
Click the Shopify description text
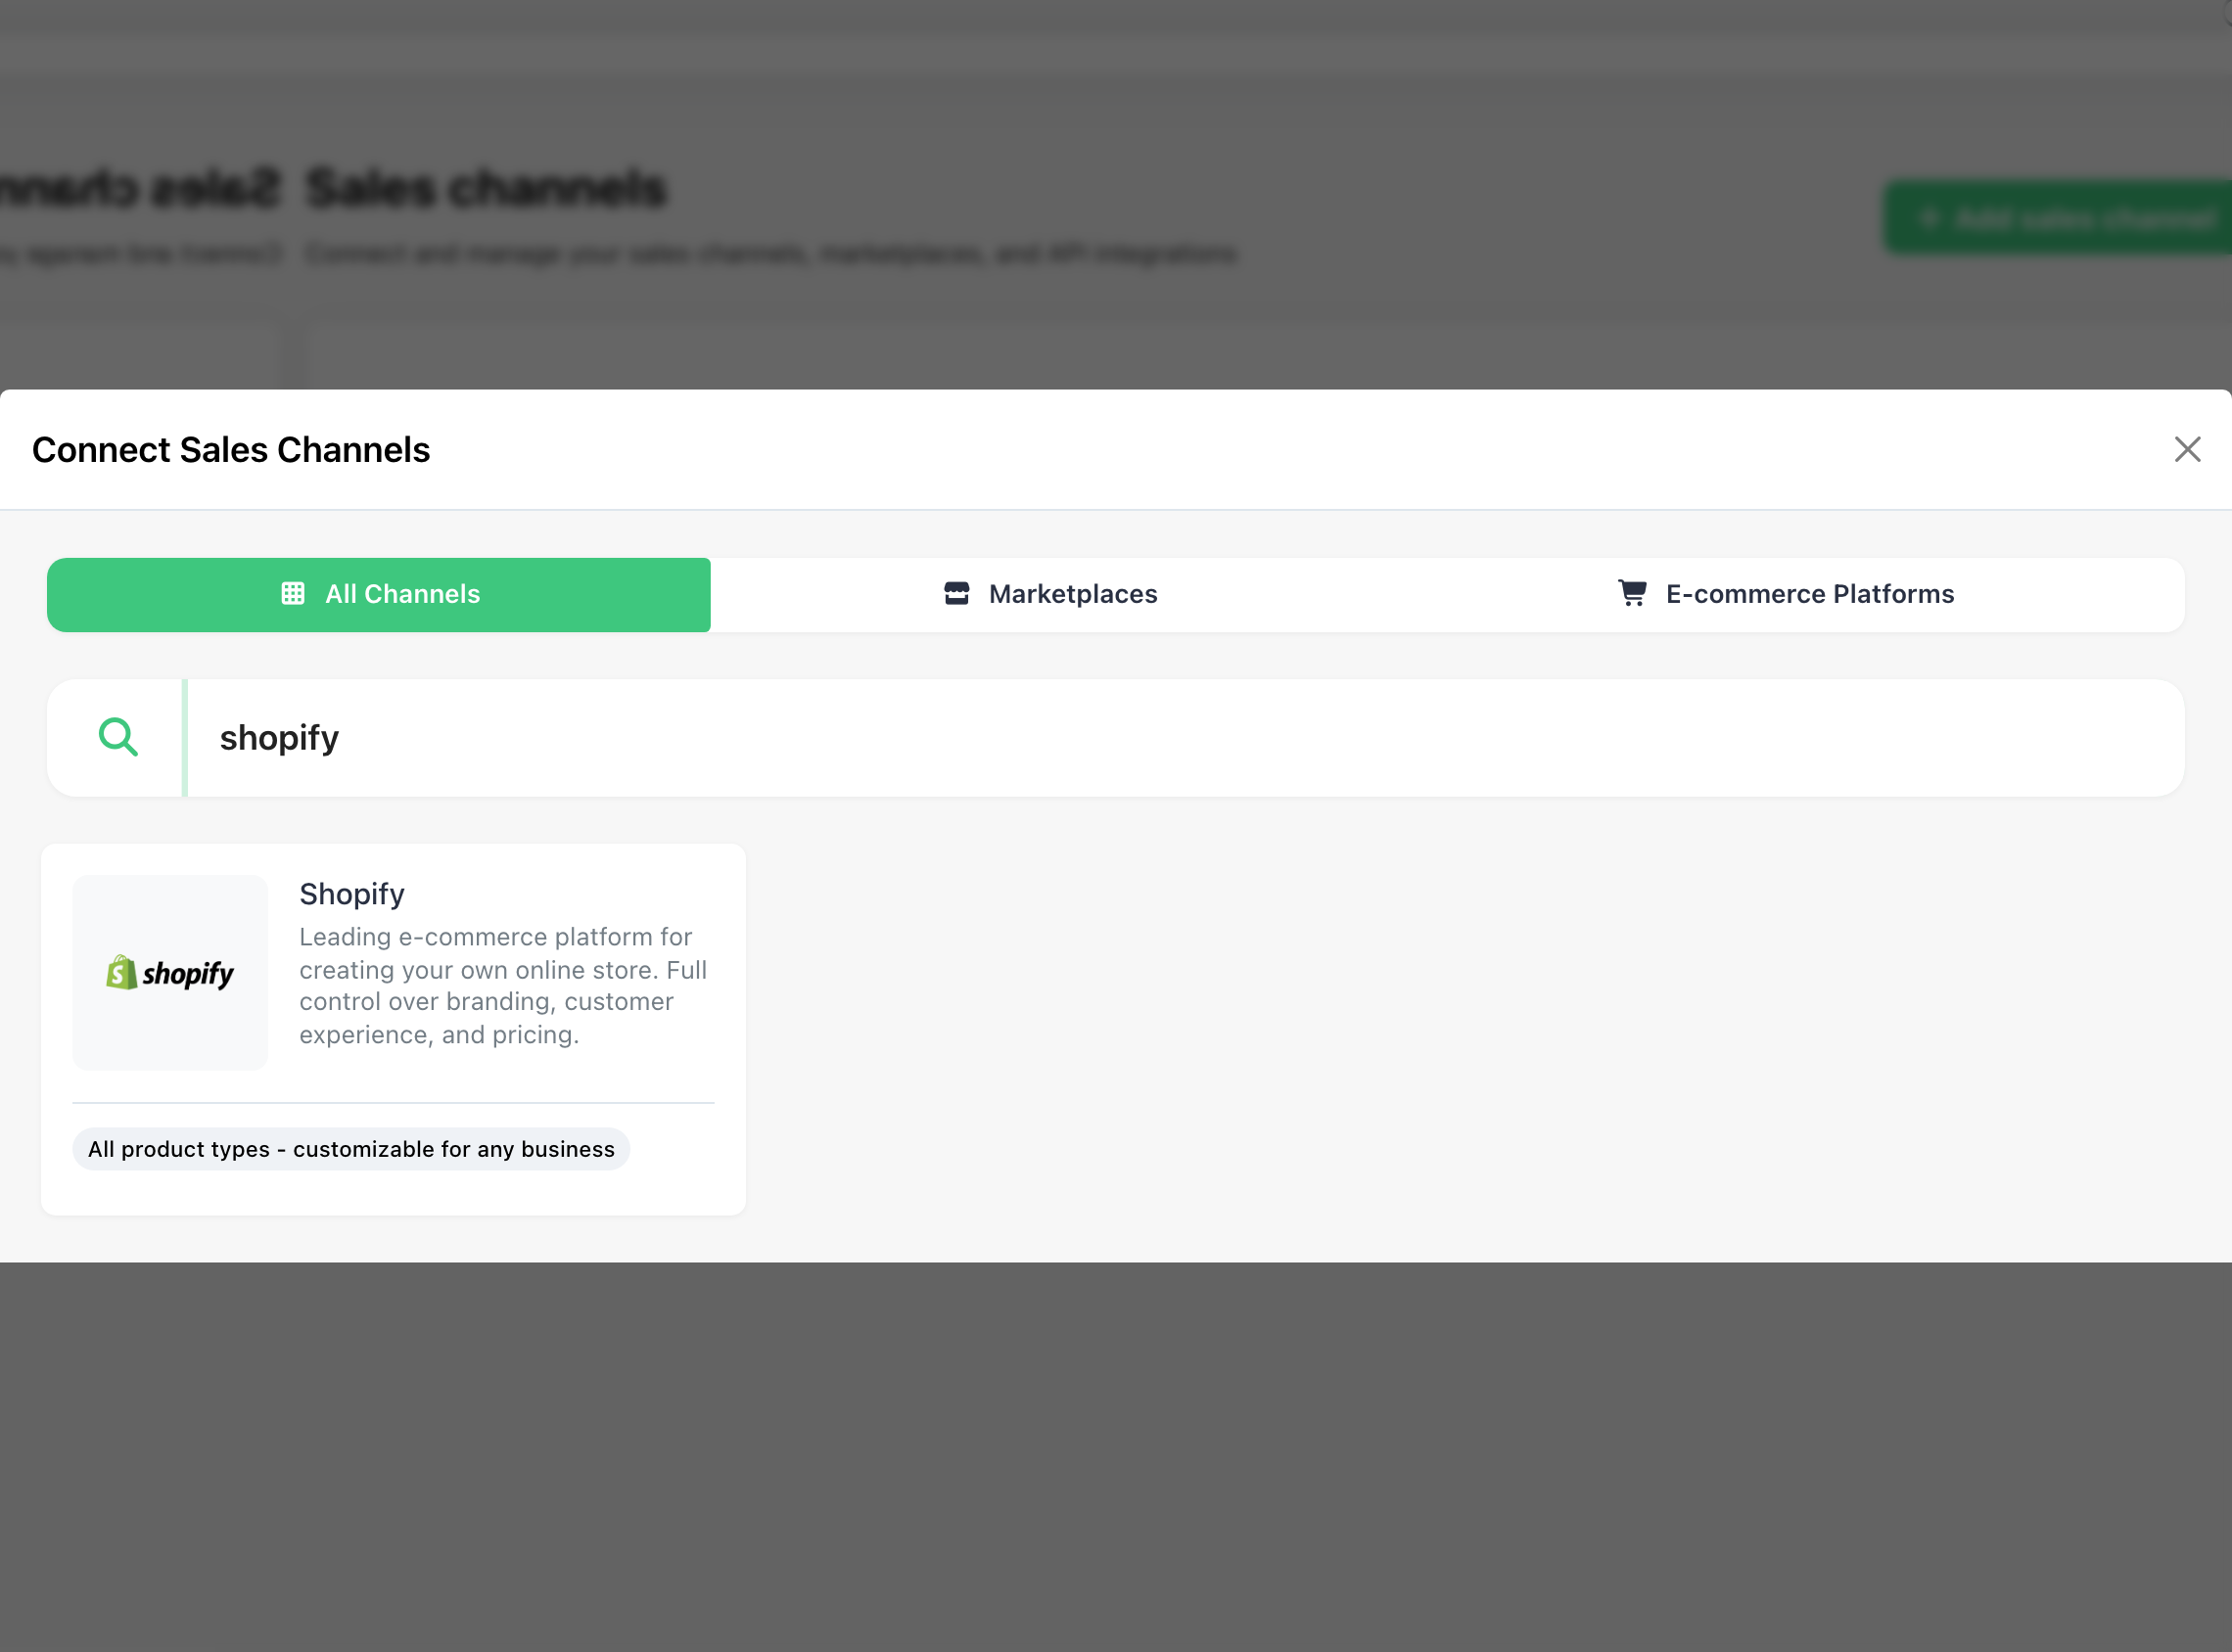pyautogui.click(x=503, y=985)
